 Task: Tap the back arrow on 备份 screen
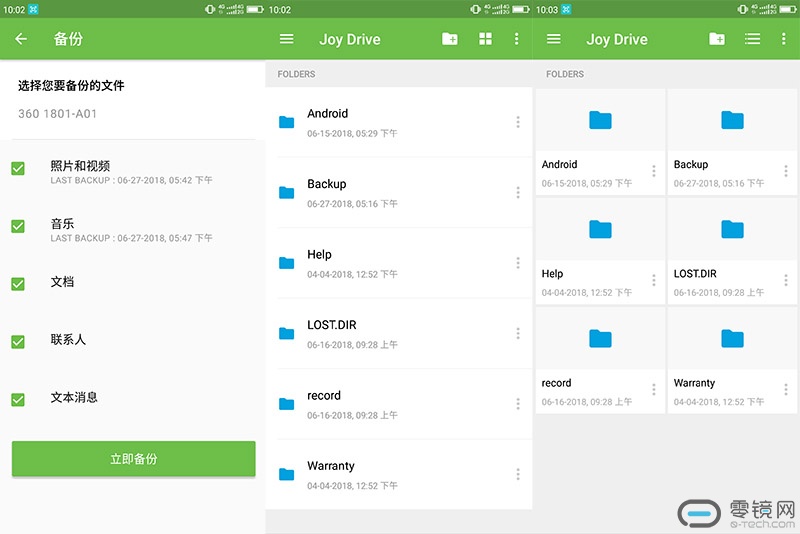click(x=21, y=39)
